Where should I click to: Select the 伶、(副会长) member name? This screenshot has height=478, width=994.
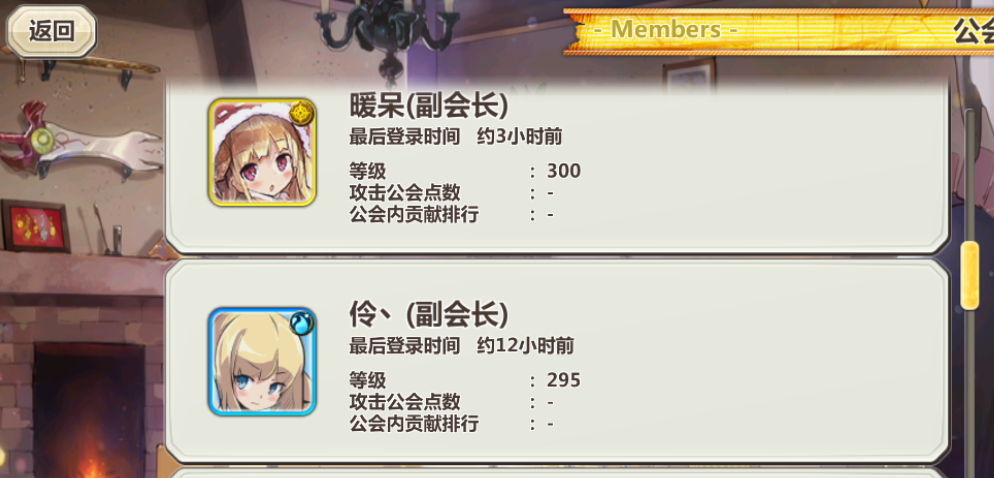[x=429, y=313]
